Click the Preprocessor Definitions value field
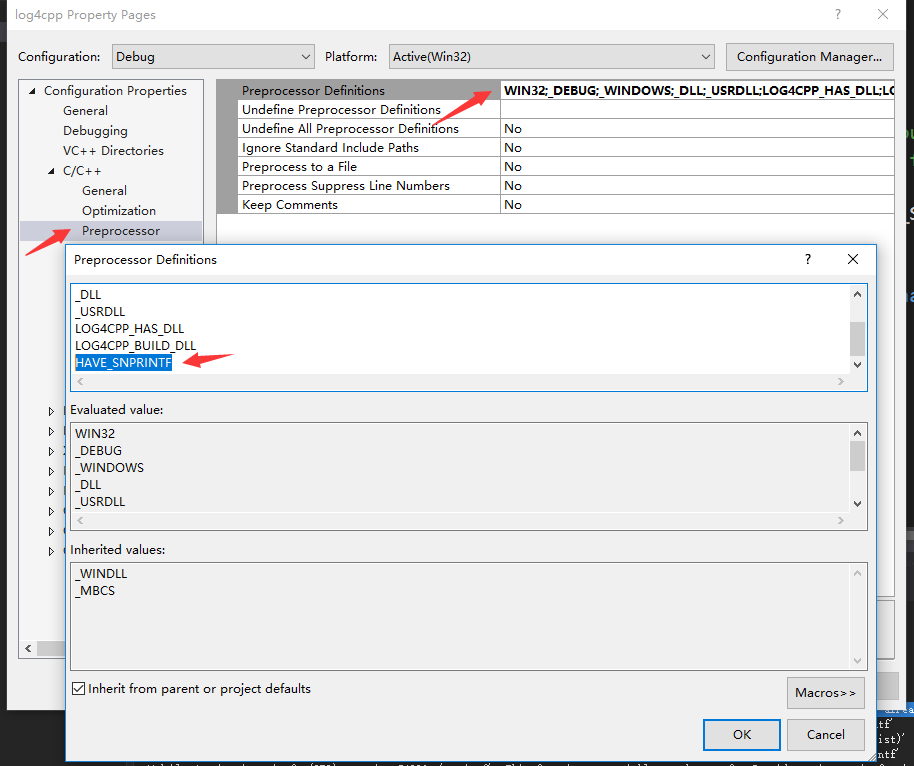 click(x=697, y=90)
